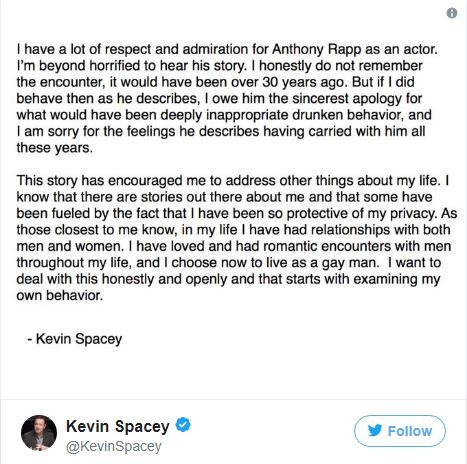This screenshot has height=464, width=467.
Task: Click the '- Kevin Spacey' signature line
Action: [x=75, y=339]
